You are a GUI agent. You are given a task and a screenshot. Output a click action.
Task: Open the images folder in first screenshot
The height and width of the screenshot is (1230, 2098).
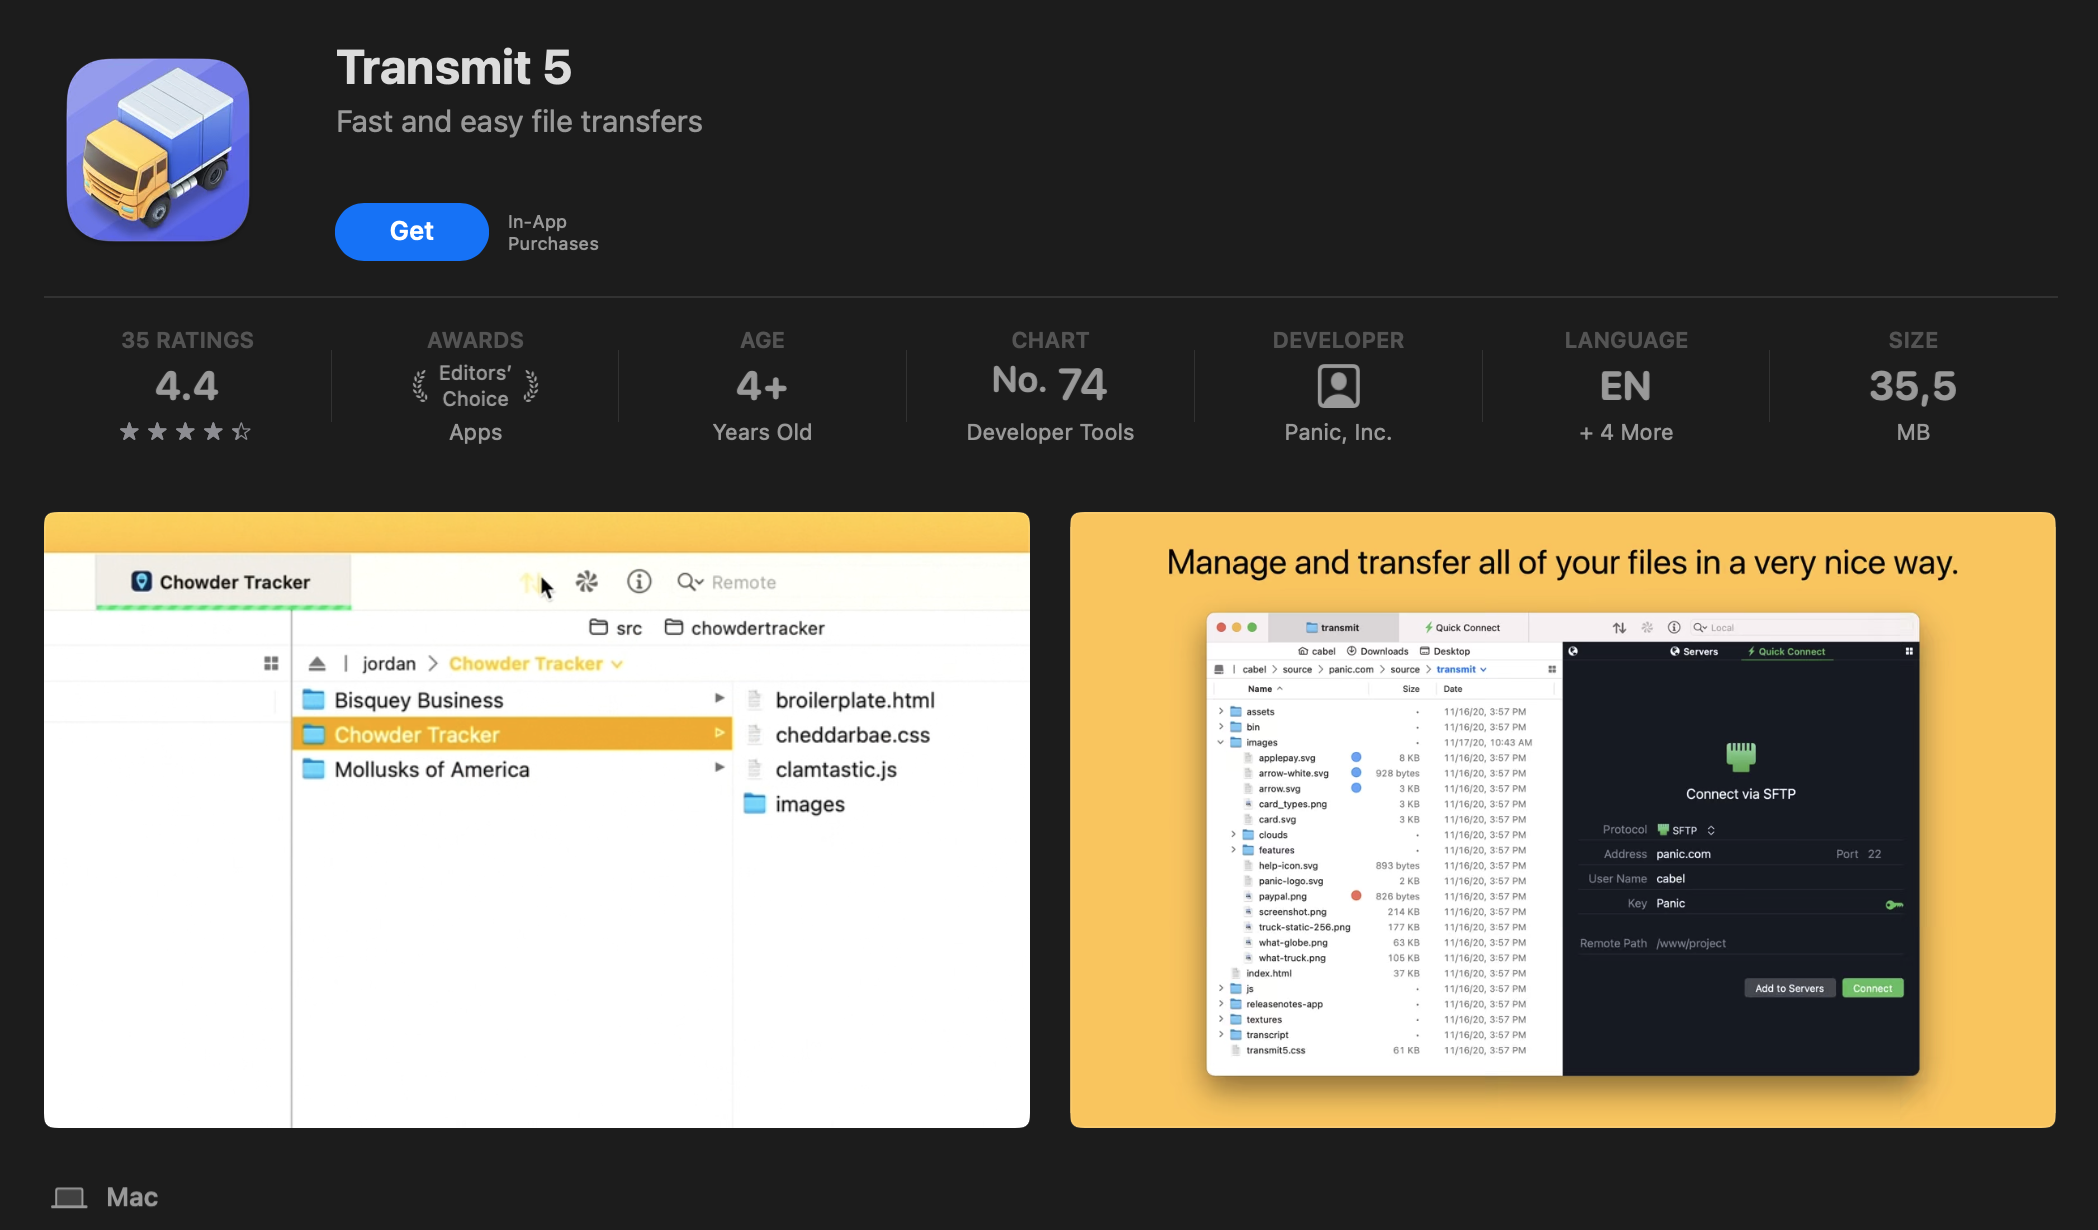coord(795,804)
